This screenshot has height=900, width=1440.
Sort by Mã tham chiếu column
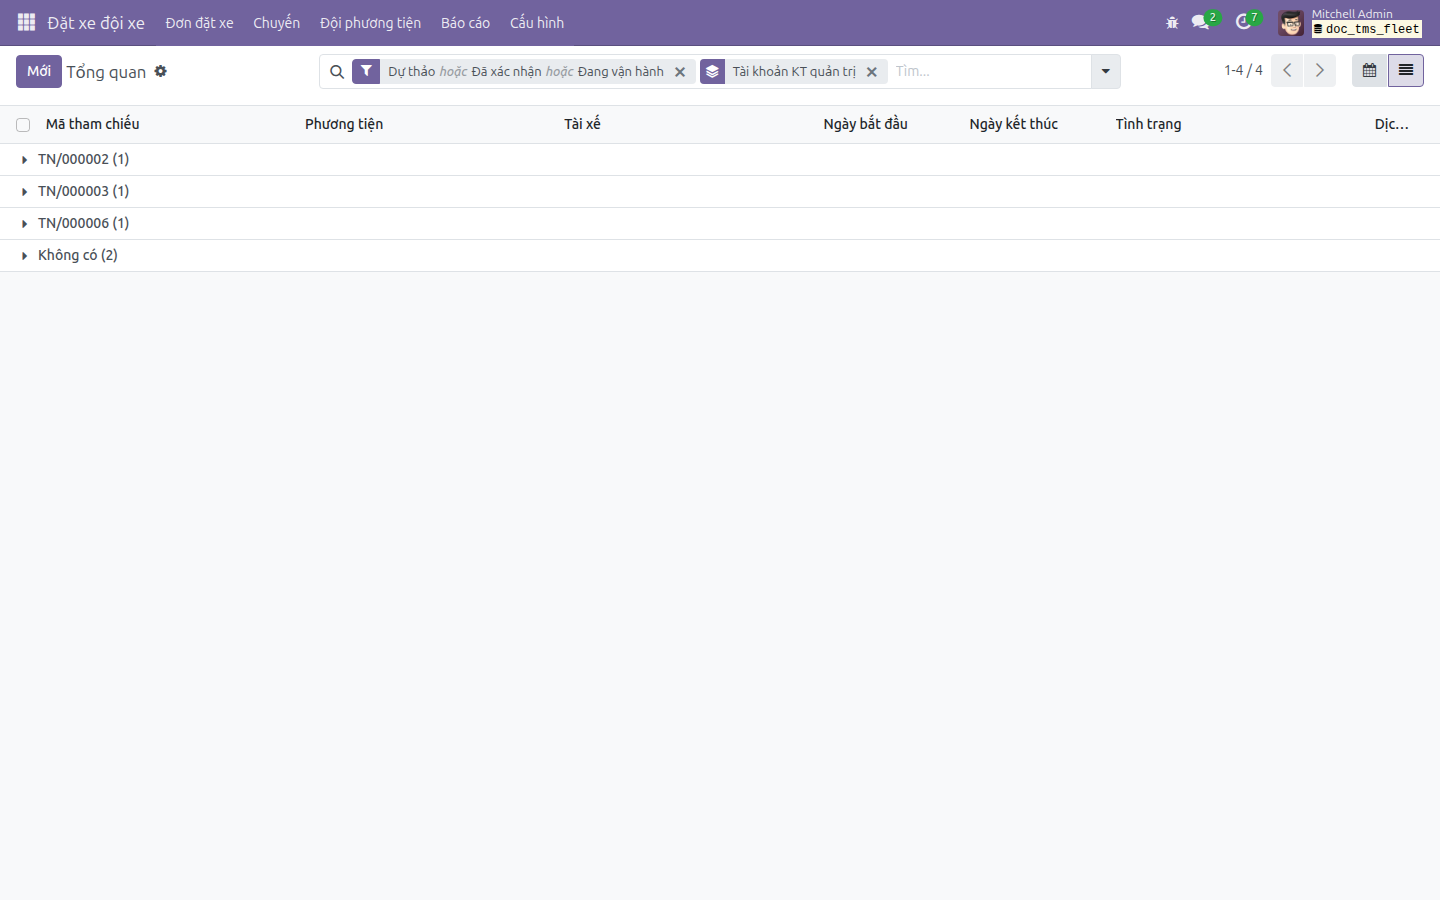click(x=92, y=124)
